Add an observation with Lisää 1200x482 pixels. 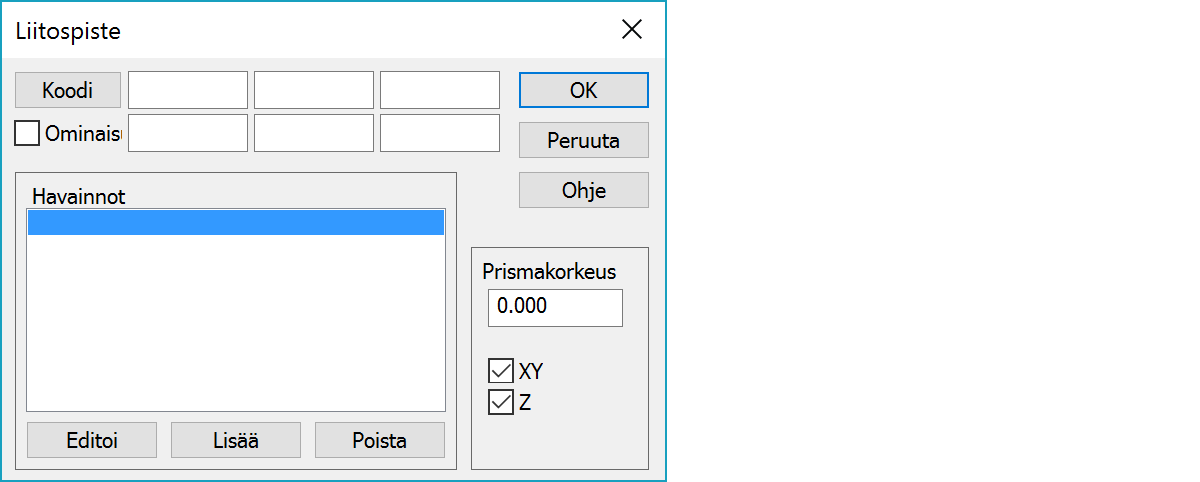point(236,440)
